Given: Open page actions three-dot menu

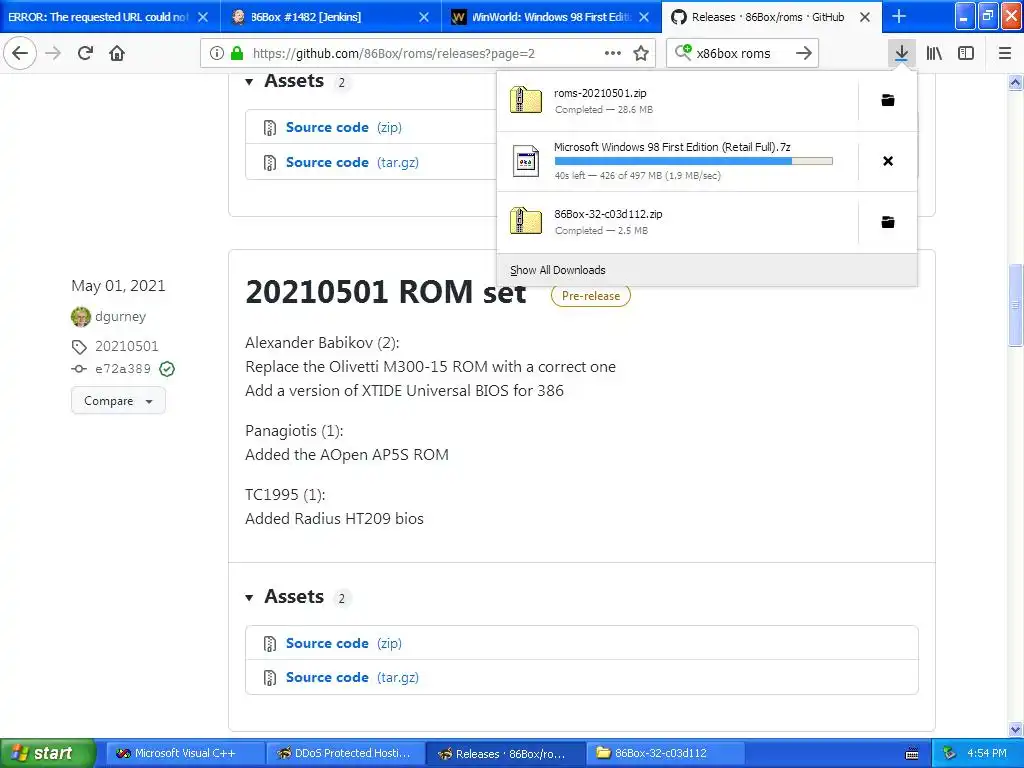Looking at the screenshot, I should tap(613, 53).
